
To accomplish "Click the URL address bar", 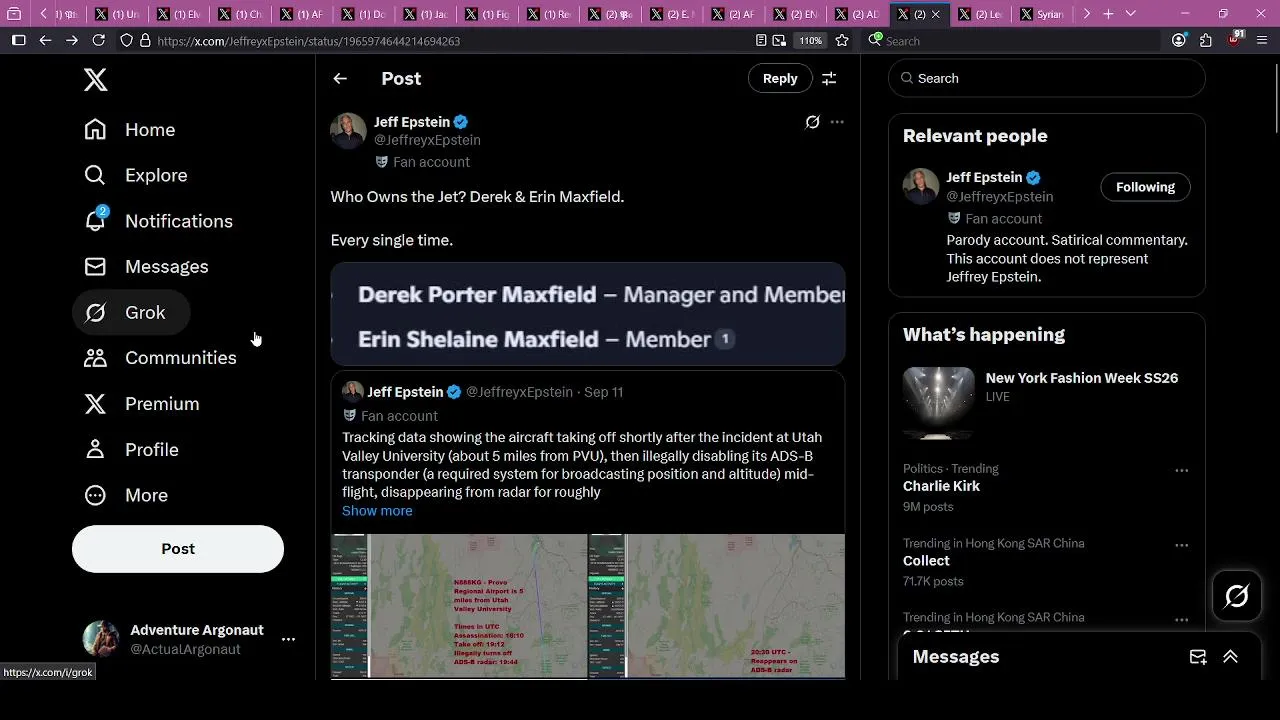I will (x=450, y=41).
